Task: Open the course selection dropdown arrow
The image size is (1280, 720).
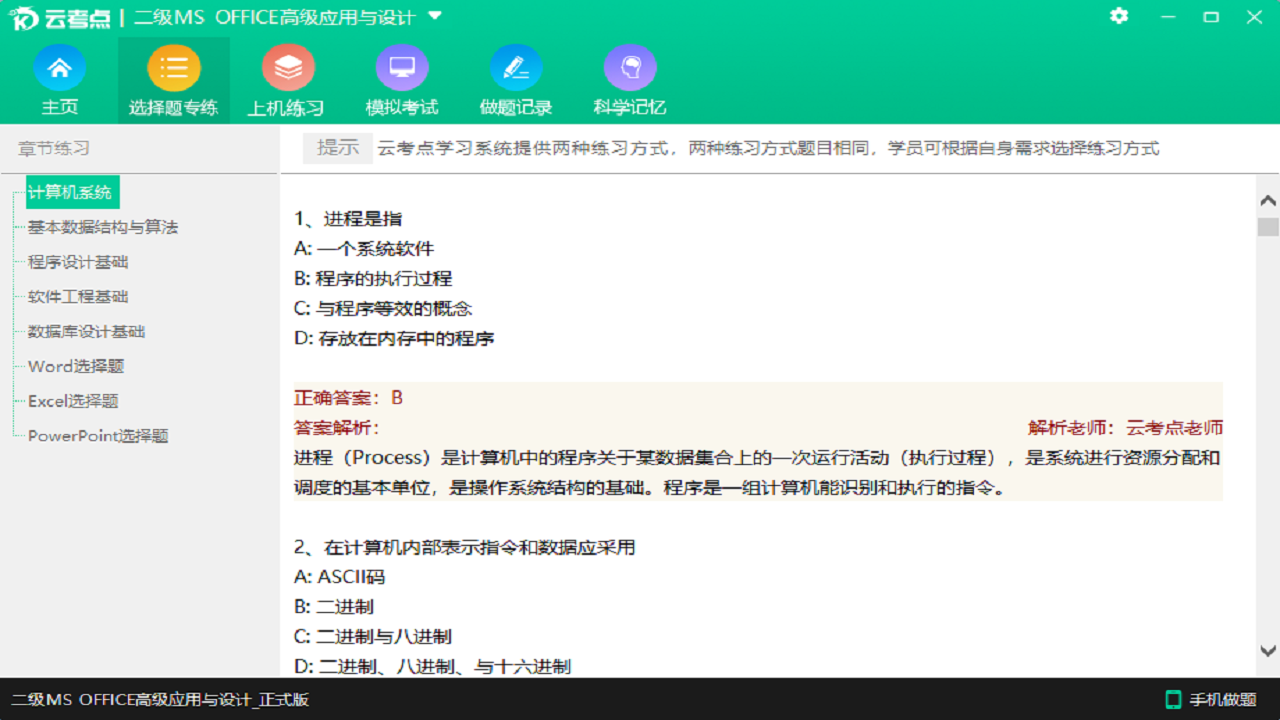Action: (434, 16)
